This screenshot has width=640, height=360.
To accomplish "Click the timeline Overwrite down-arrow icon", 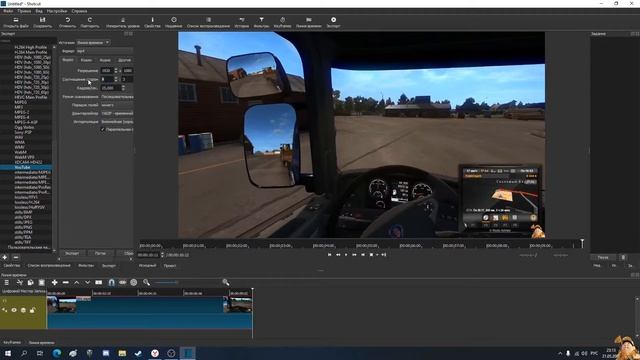I will coord(87,282).
